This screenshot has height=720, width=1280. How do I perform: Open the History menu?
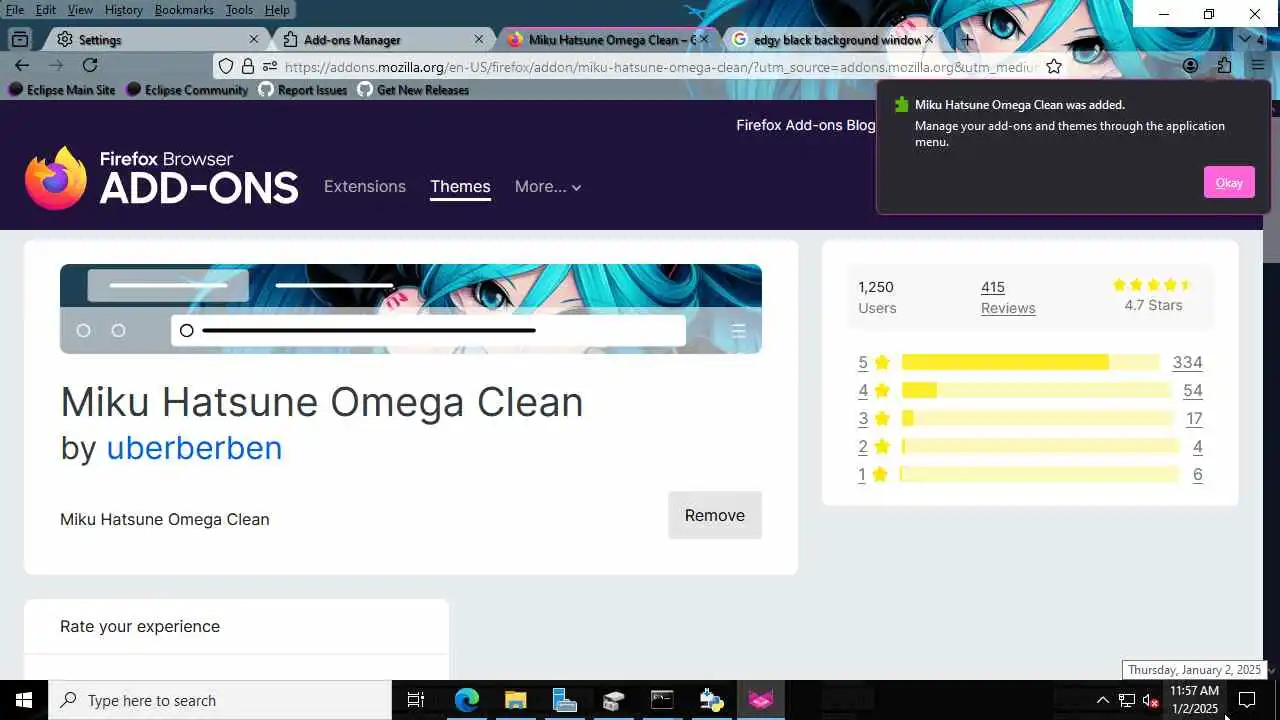point(123,9)
